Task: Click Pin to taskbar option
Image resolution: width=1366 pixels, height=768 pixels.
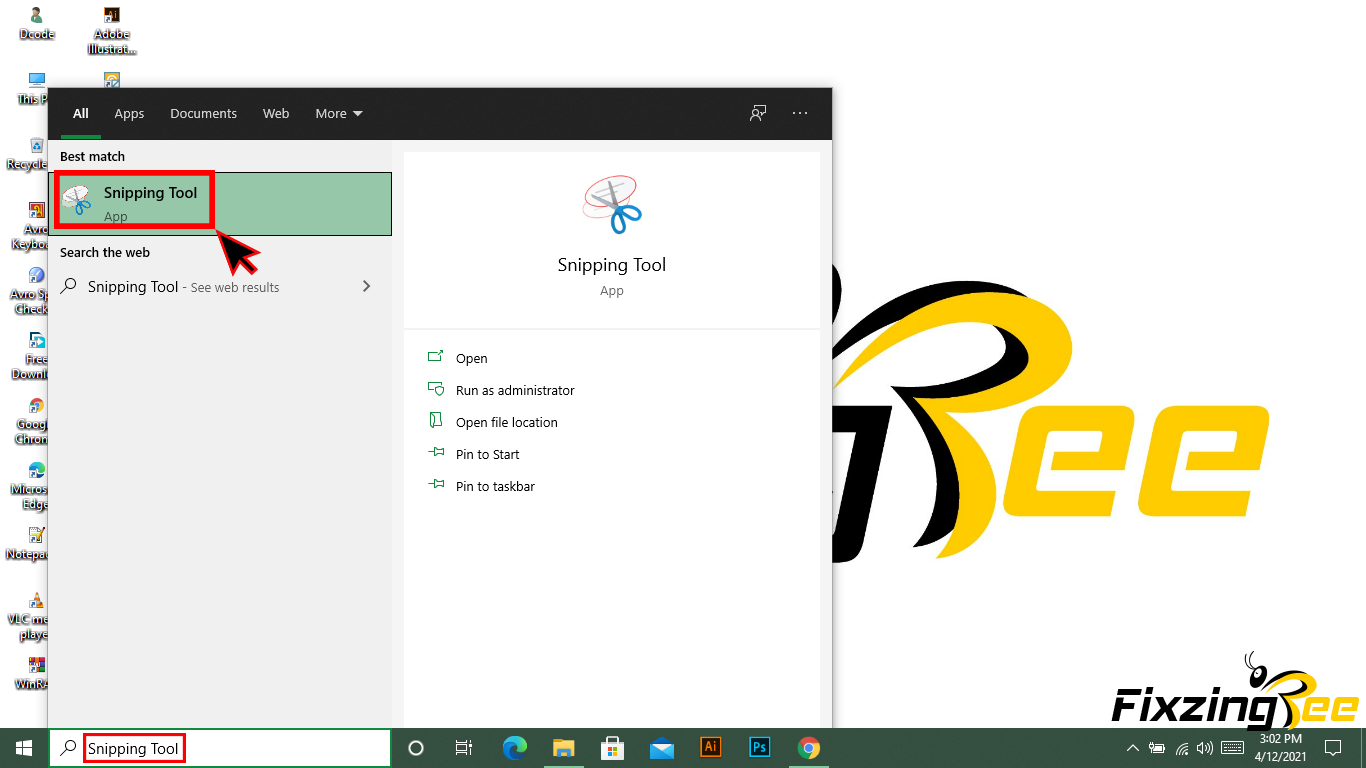Action: 495,486
